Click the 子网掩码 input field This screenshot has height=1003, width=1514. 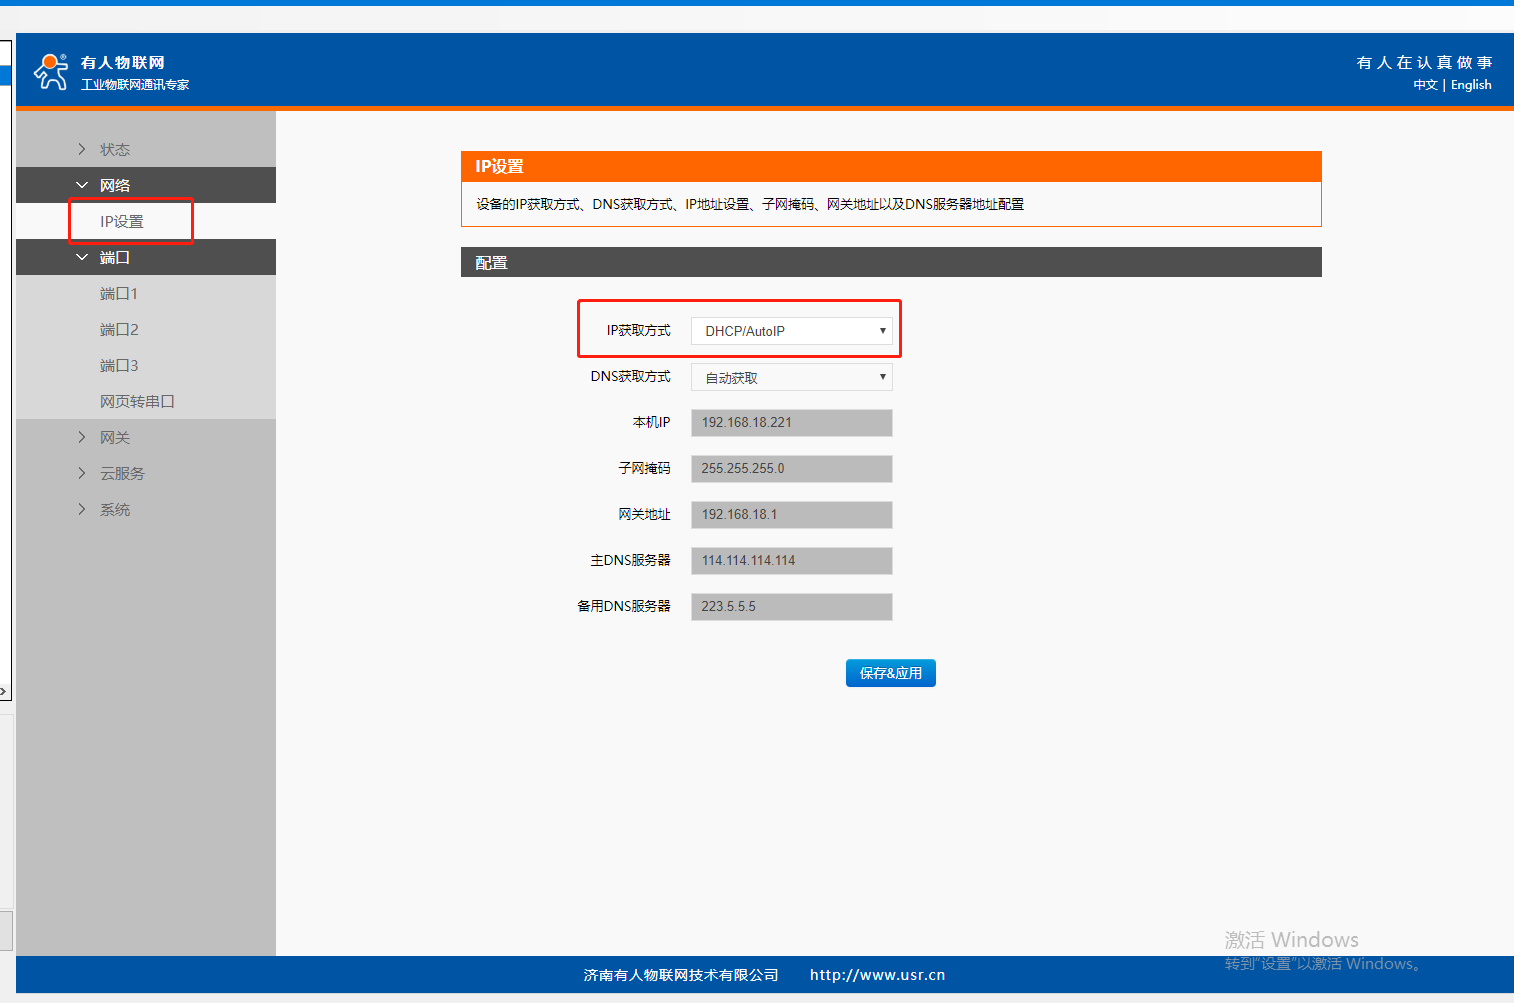[x=791, y=469]
